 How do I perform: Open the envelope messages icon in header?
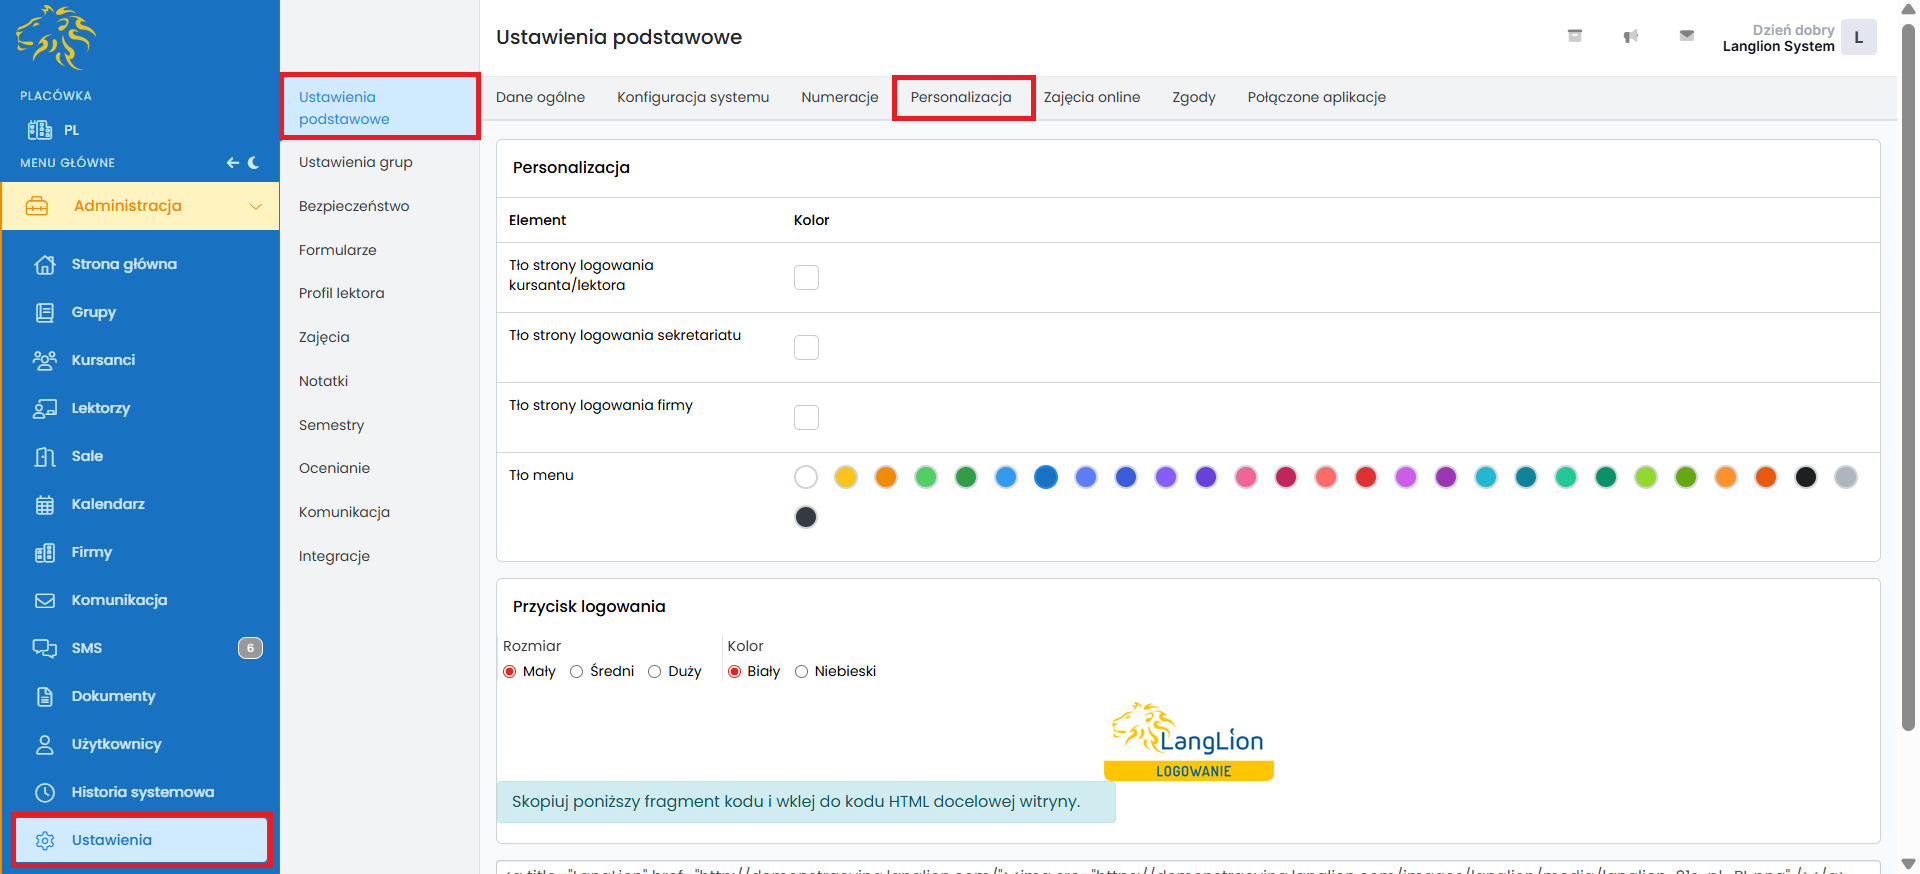tap(1686, 36)
